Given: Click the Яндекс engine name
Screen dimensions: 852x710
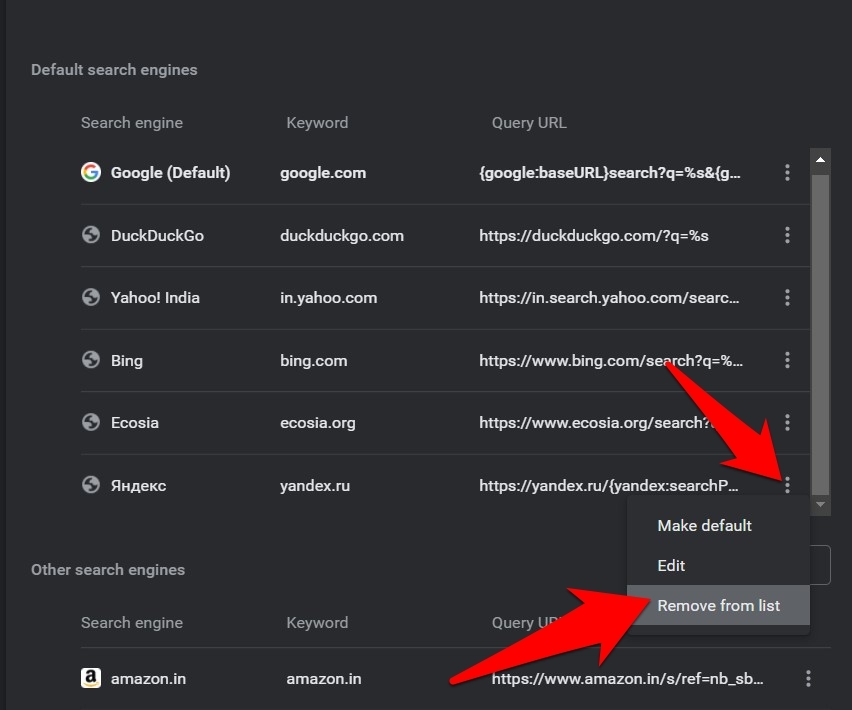Looking at the screenshot, I should pyautogui.click(x=139, y=486).
